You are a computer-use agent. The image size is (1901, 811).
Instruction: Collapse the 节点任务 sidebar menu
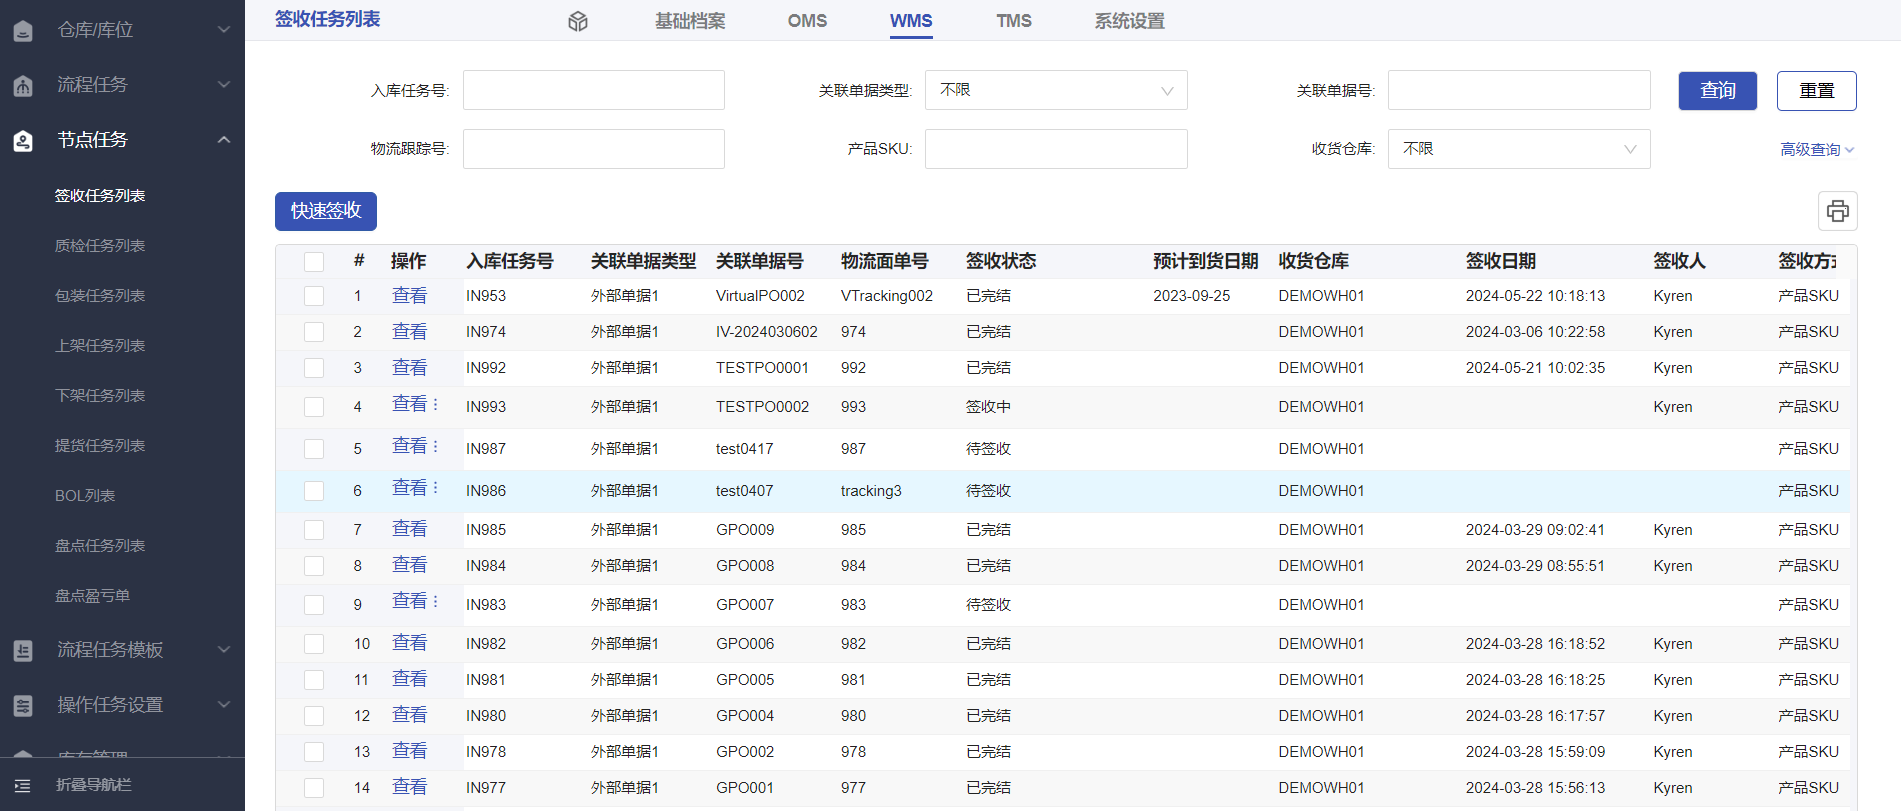pyautogui.click(x=224, y=140)
